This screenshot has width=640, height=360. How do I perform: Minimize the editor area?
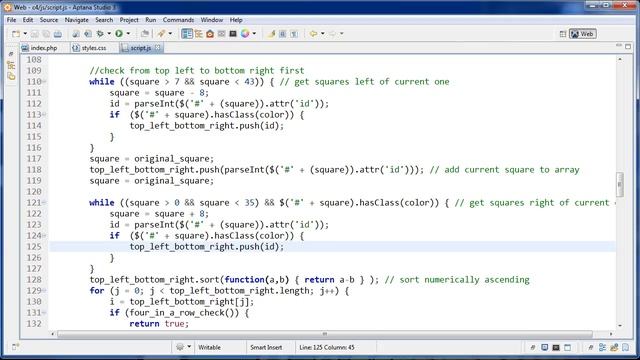pos(619,46)
